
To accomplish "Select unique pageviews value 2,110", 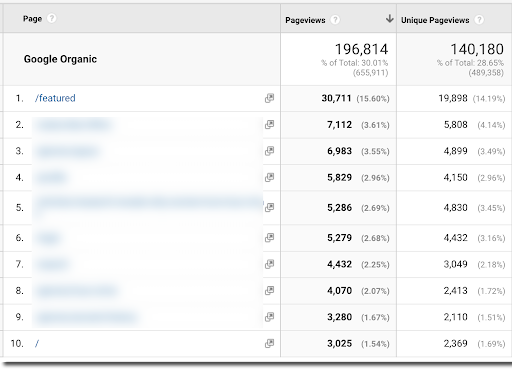I will click(455, 317).
